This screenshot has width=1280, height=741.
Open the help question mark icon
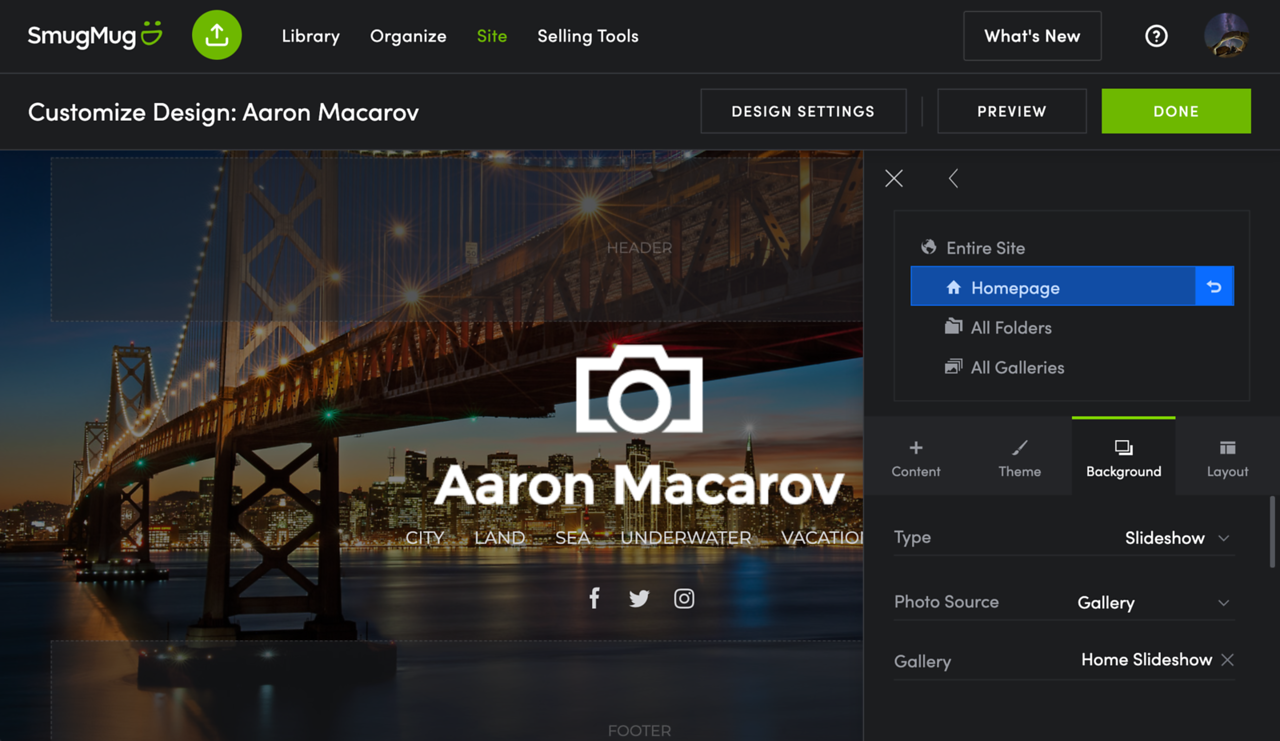click(1156, 36)
